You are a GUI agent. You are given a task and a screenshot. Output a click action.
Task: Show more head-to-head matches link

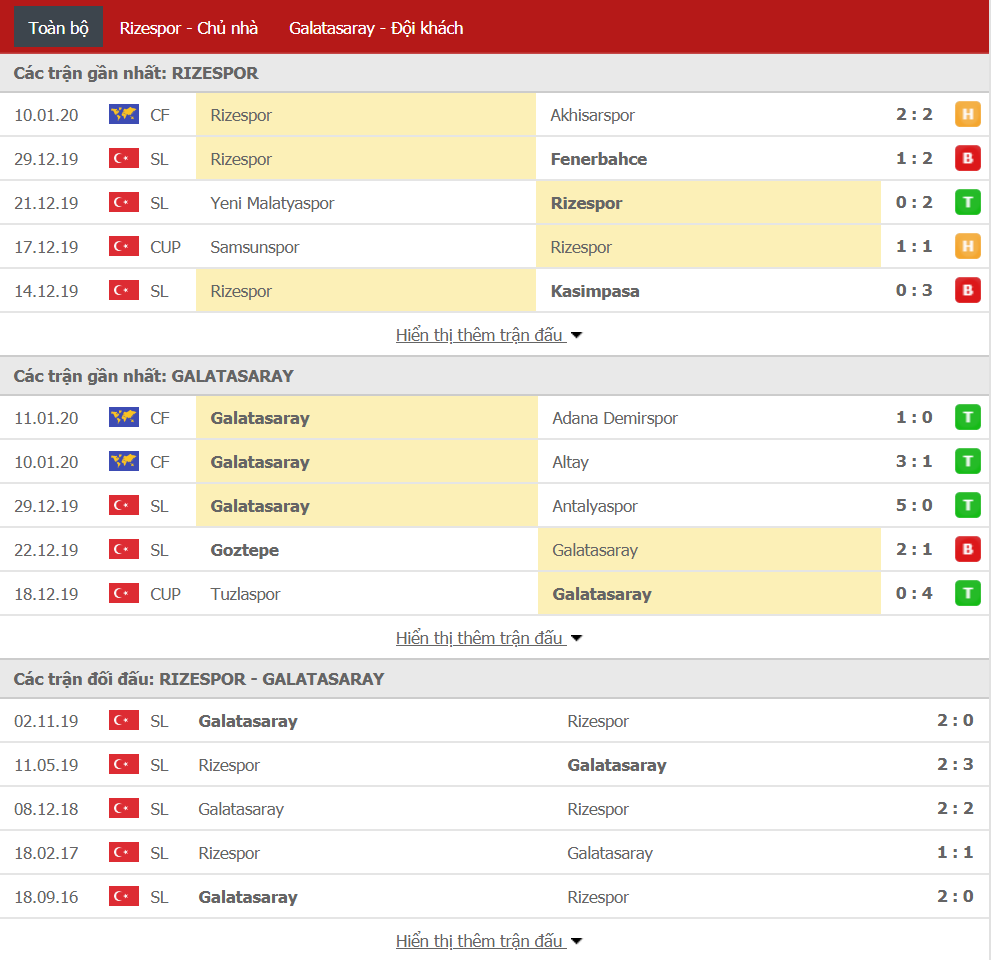(480, 940)
